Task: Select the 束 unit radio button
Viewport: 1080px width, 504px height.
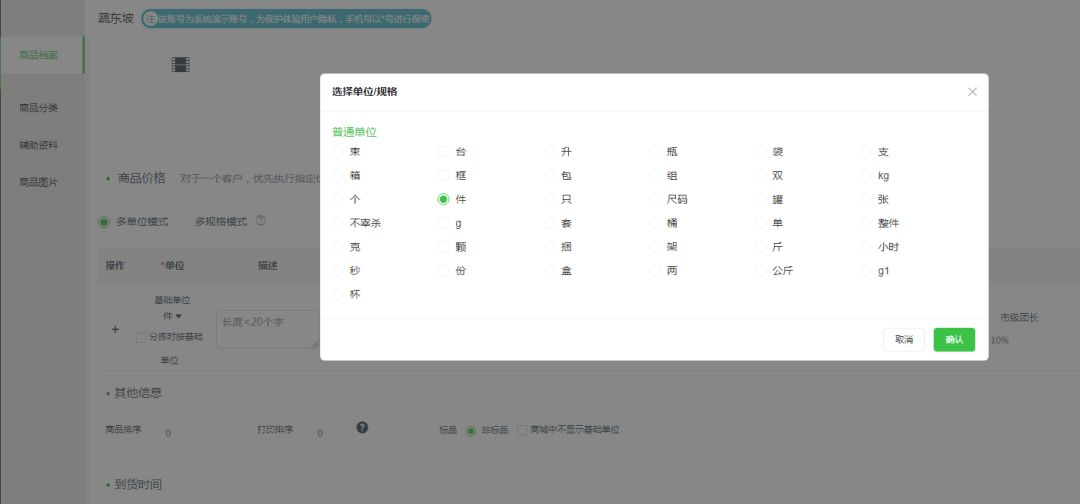Action: (x=338, y=151)
